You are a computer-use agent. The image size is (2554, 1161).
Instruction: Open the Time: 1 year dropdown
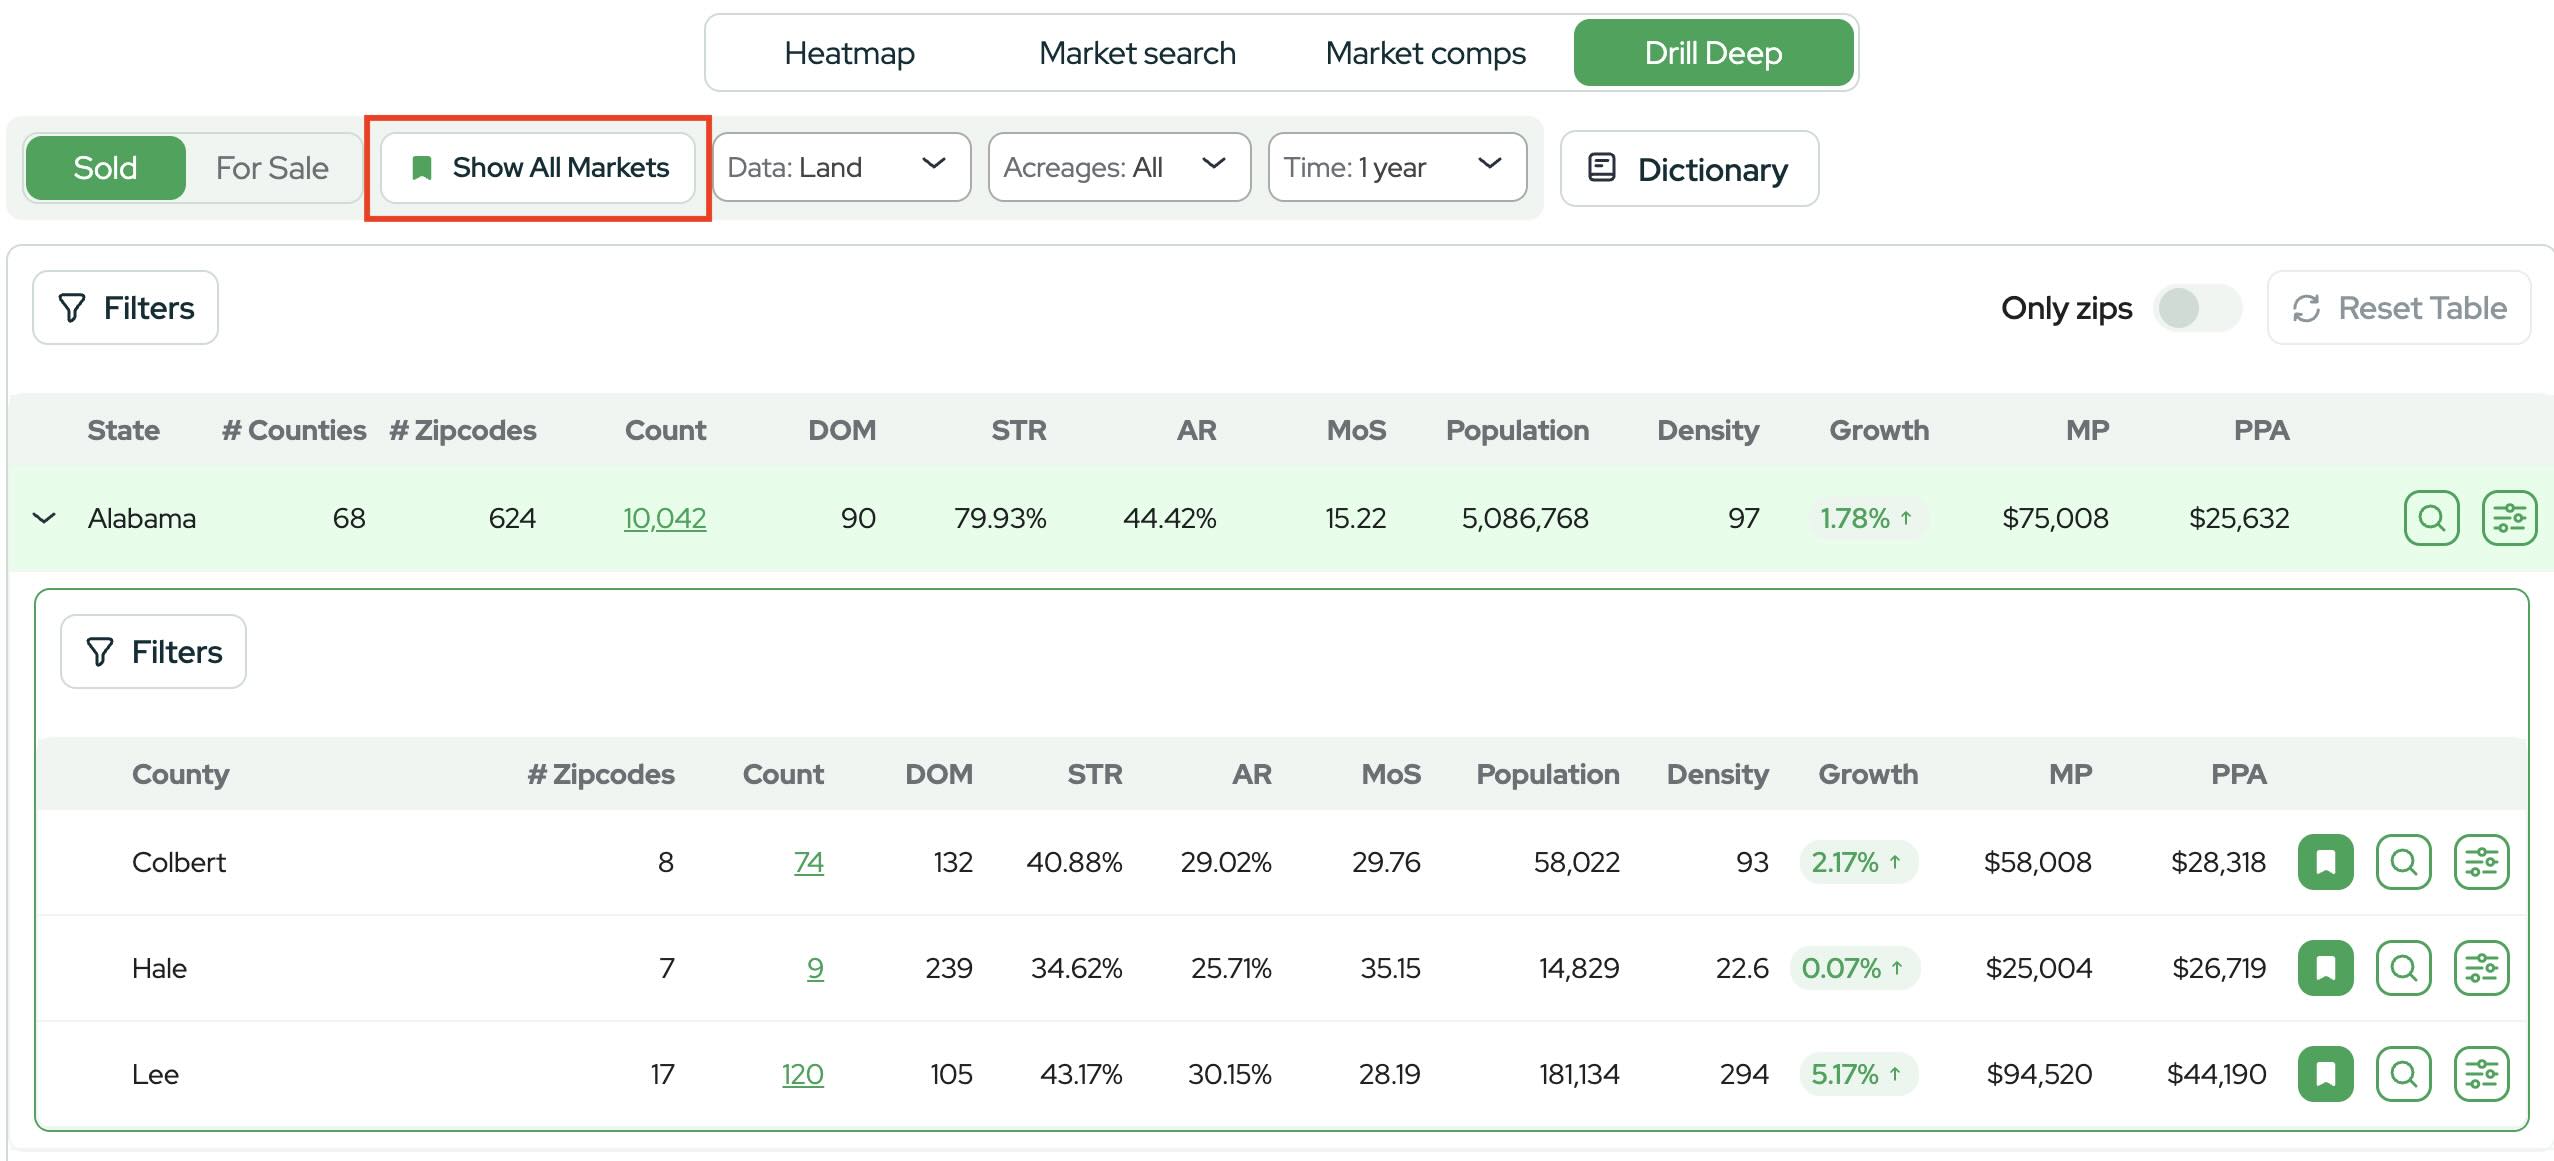pyautogui.click(x=1397, y=167)
